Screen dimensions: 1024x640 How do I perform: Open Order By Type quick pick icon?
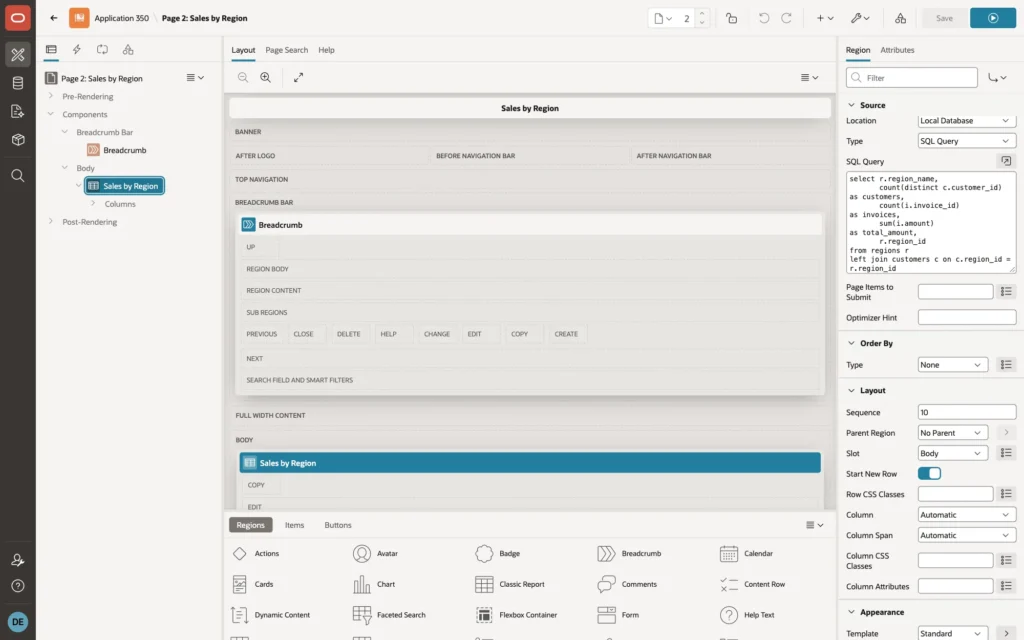tap(1006, 364)
